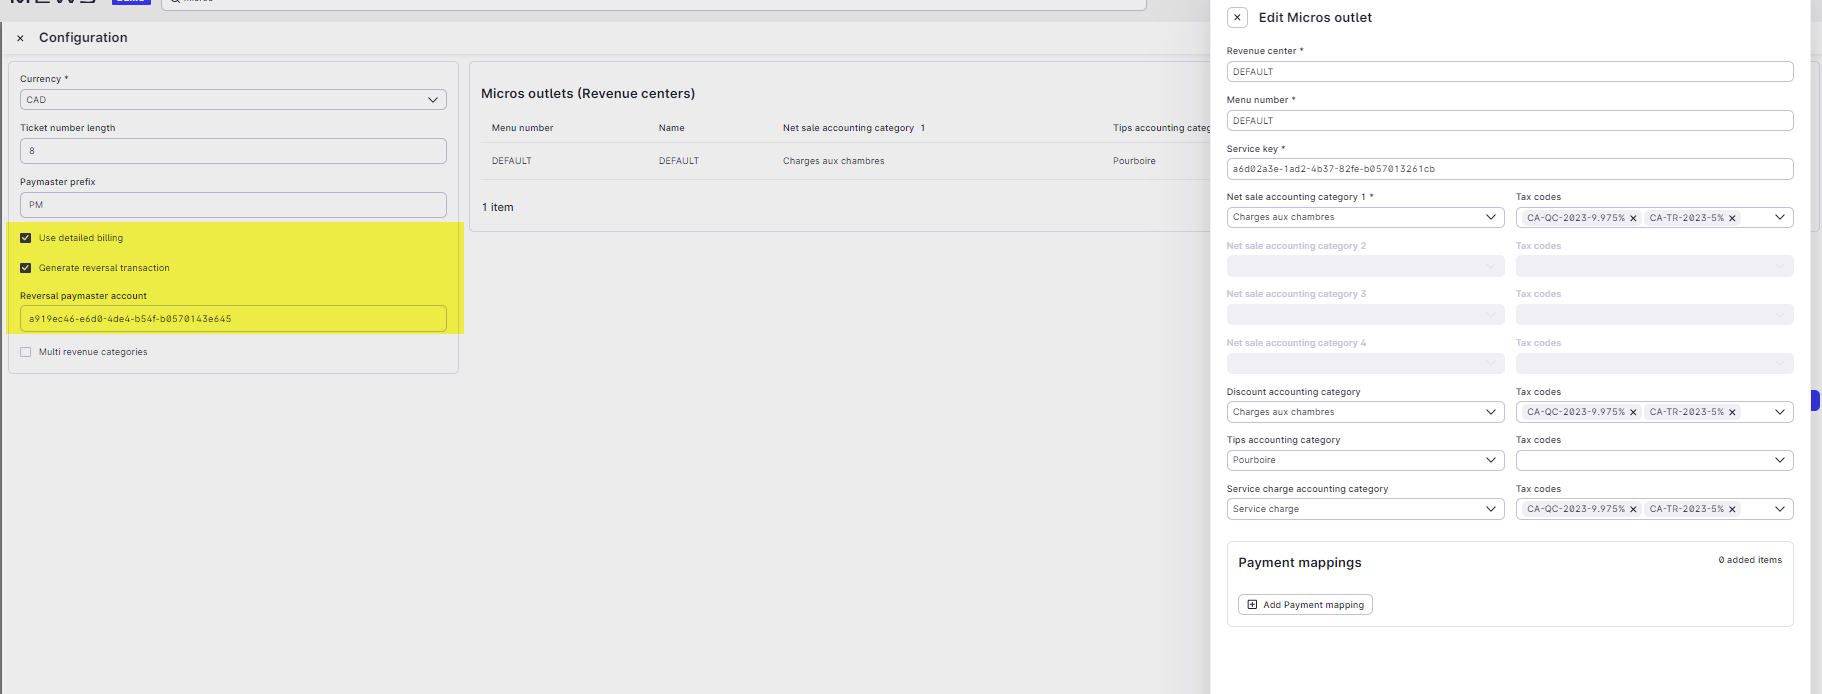The image size is (1822, 694).
Task: Remove CA-TR-2023-5% tag from Discount tax codes
Action: pos(1732,412)
